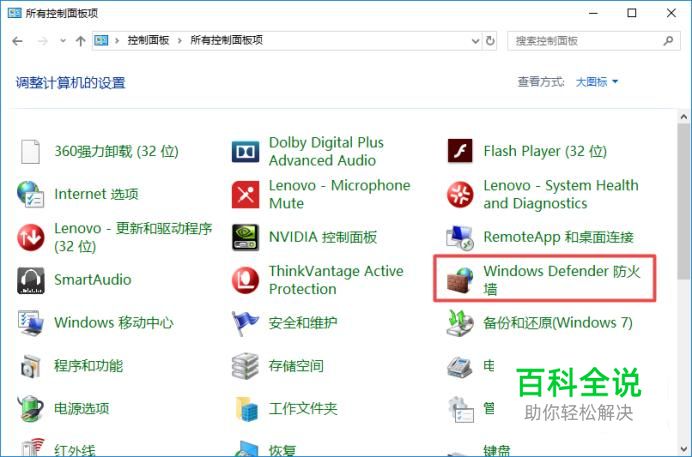Open the 安全和维护 link
The width and height of the screenshot is (692, 457).
click(x=303, y=322)
